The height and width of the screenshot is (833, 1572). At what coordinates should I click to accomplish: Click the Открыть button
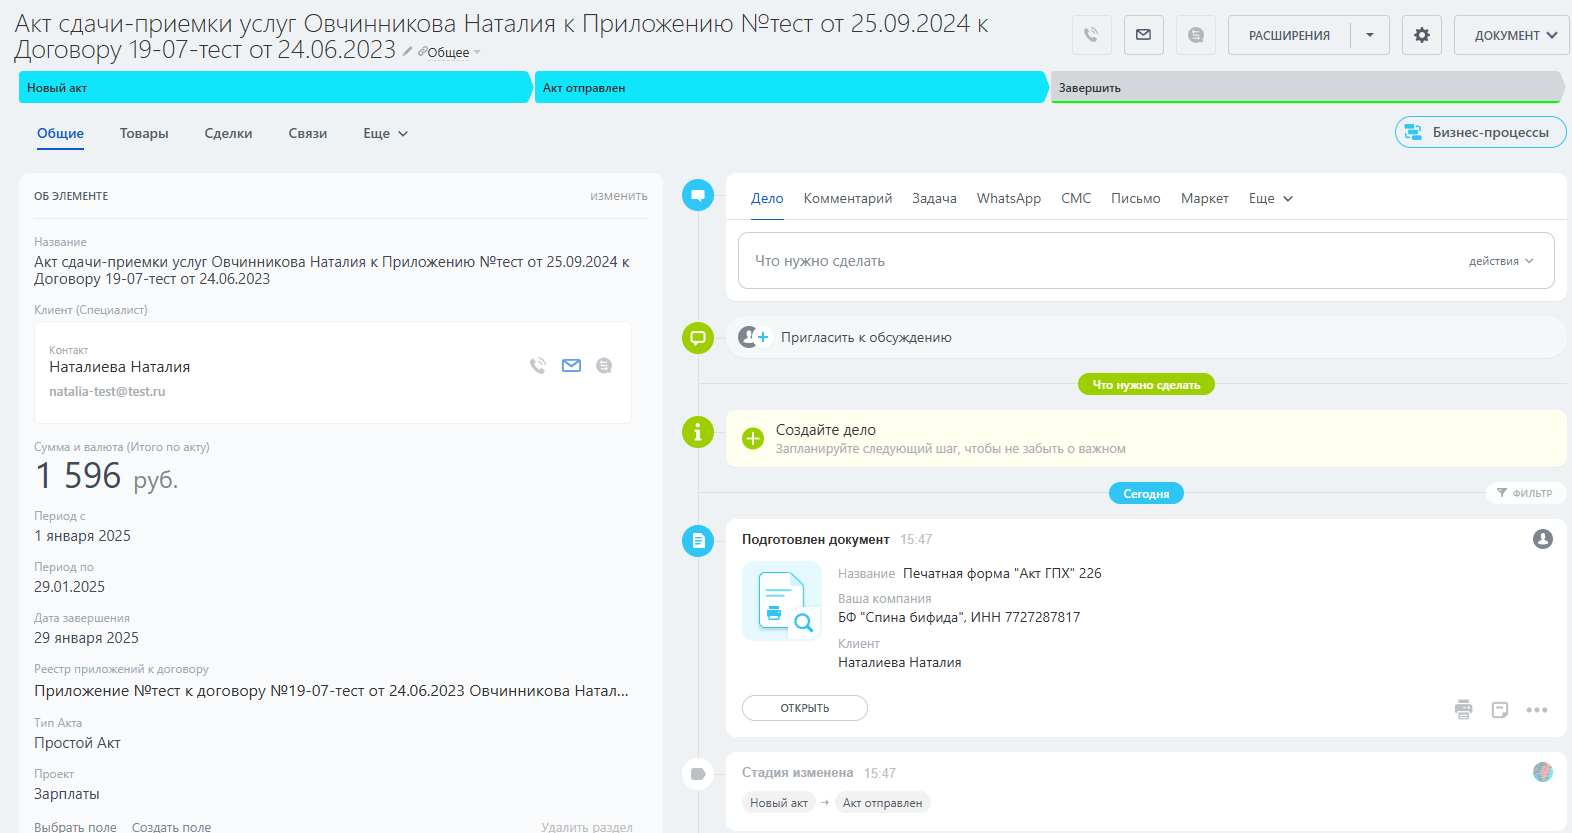[804, 708]
